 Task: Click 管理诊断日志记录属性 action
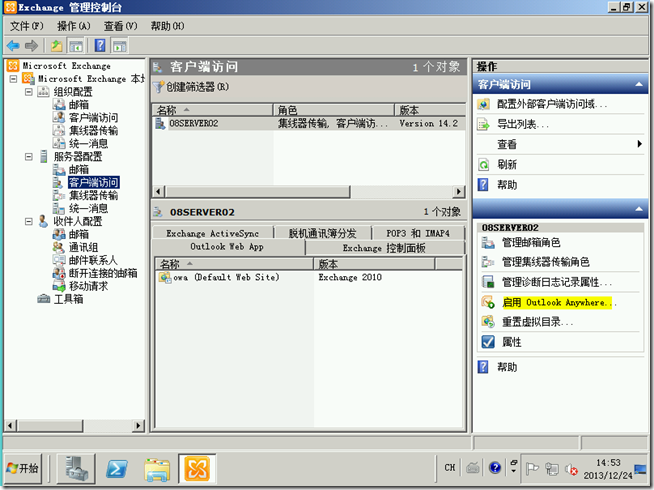coord(557,282)
